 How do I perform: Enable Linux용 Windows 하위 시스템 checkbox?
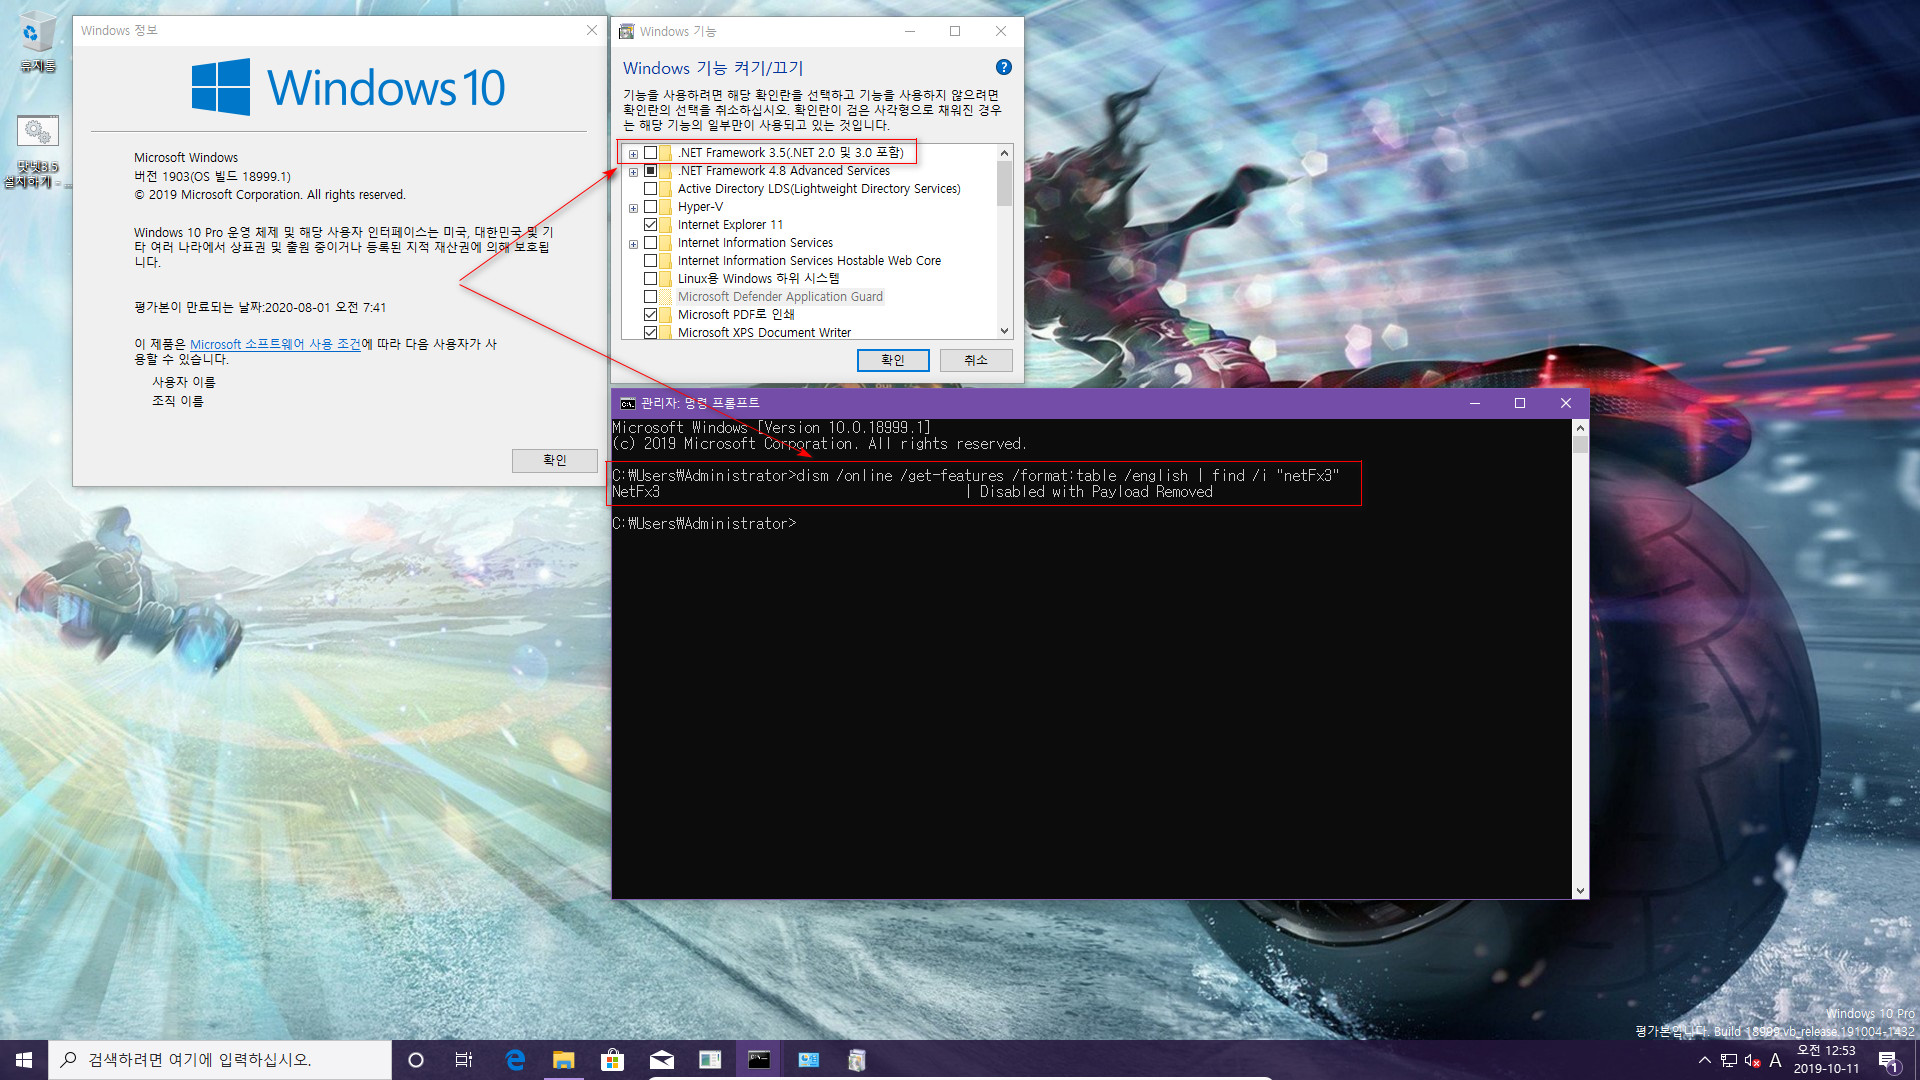pos(650,279)
